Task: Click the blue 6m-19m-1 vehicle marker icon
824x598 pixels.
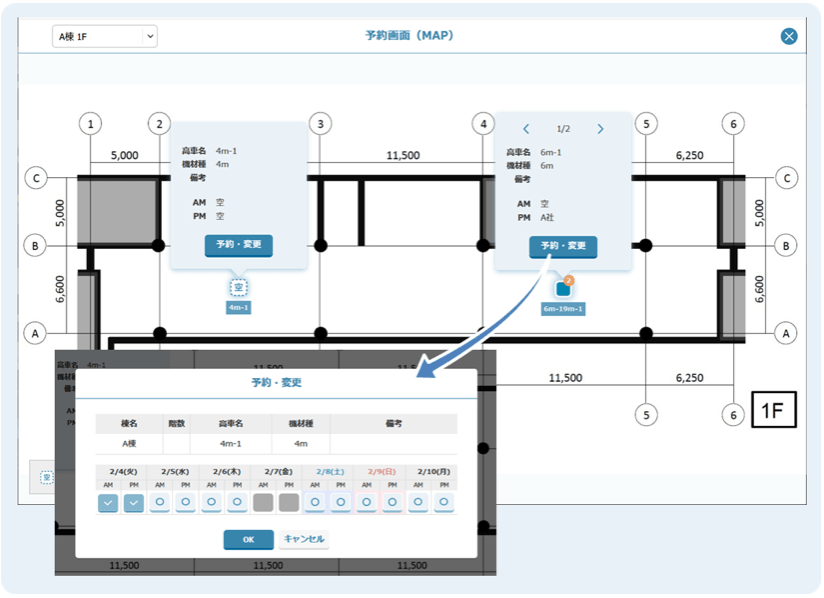Action: pos(563,289)
